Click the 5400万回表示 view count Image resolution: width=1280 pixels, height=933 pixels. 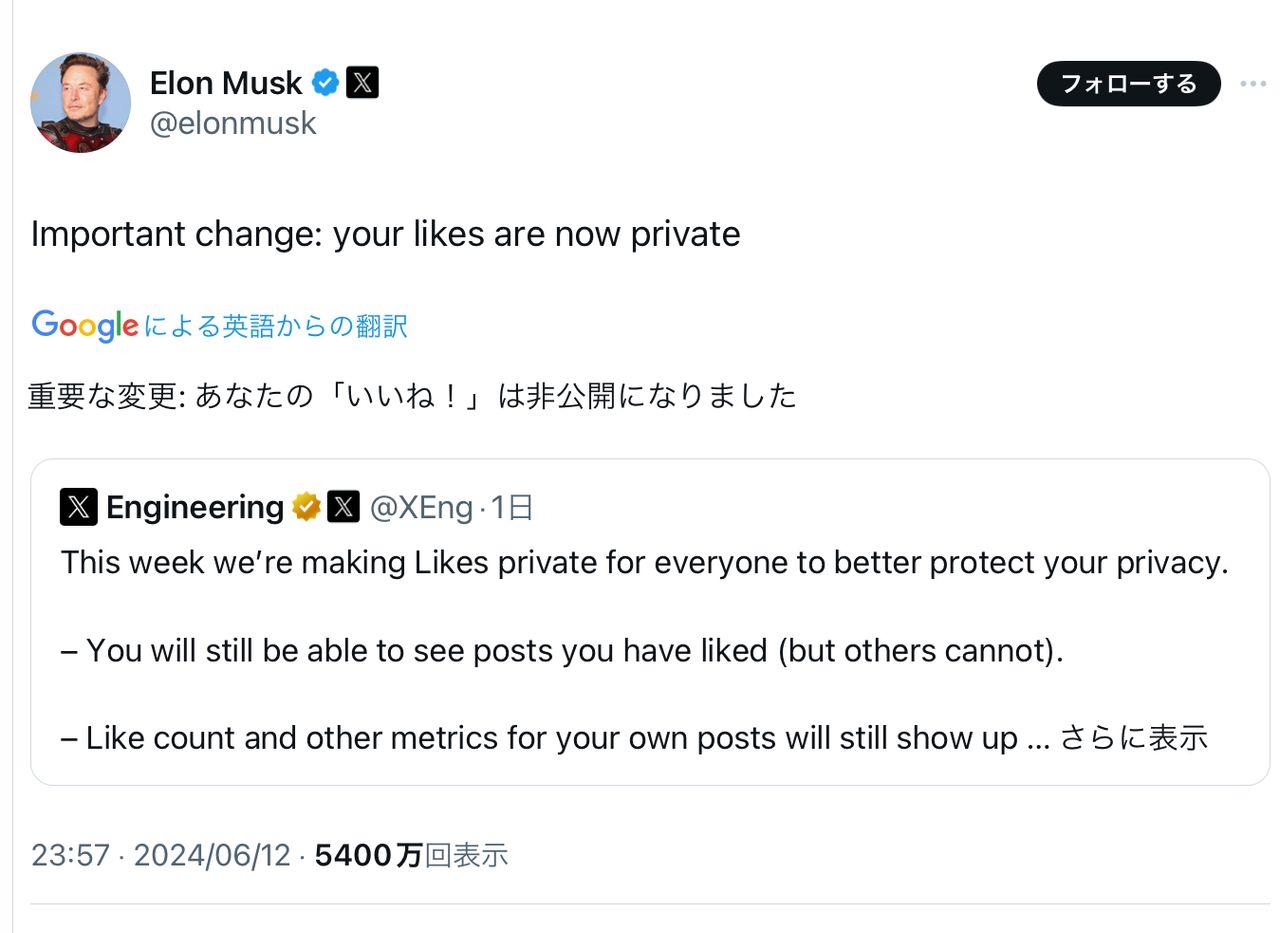click(x=413, y=855)
